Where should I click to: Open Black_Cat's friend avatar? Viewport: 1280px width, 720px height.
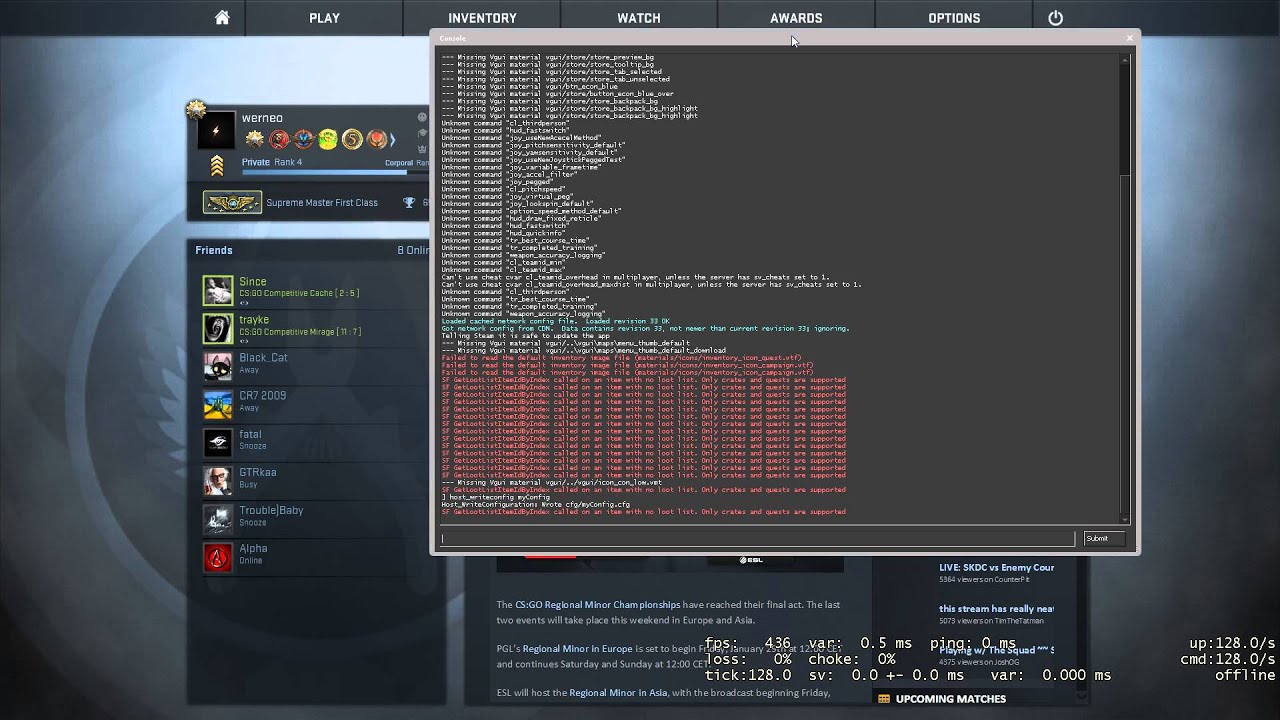click(217, 366)
